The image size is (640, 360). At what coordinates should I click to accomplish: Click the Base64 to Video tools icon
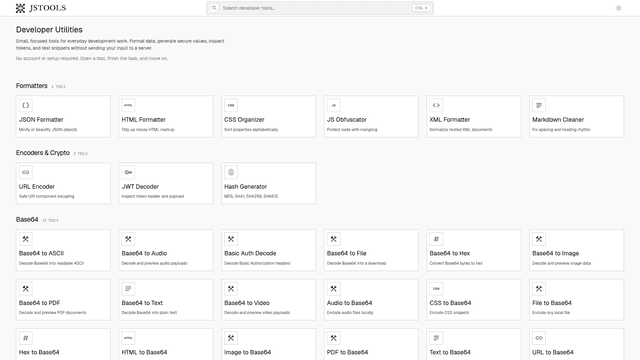[x=231, y=289]
